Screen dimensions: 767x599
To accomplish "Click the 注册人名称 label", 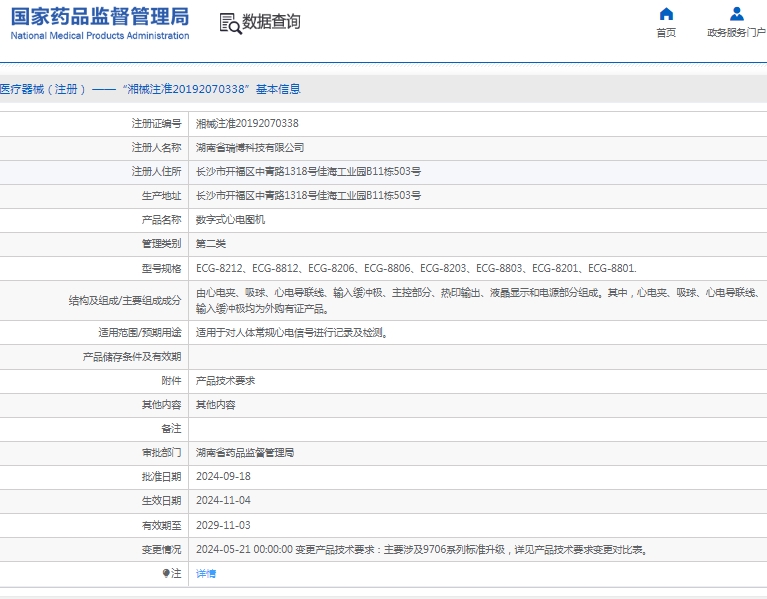I will [156, 147].
